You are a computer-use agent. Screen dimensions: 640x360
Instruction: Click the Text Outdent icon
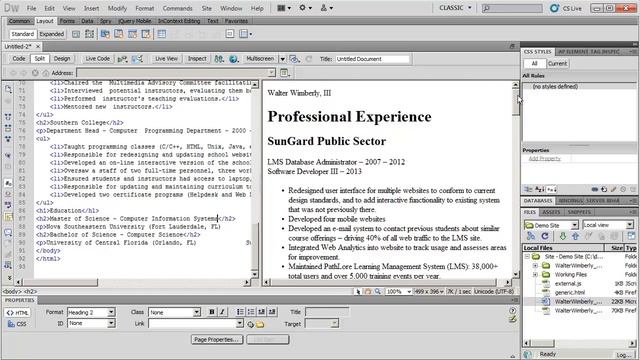261,312
